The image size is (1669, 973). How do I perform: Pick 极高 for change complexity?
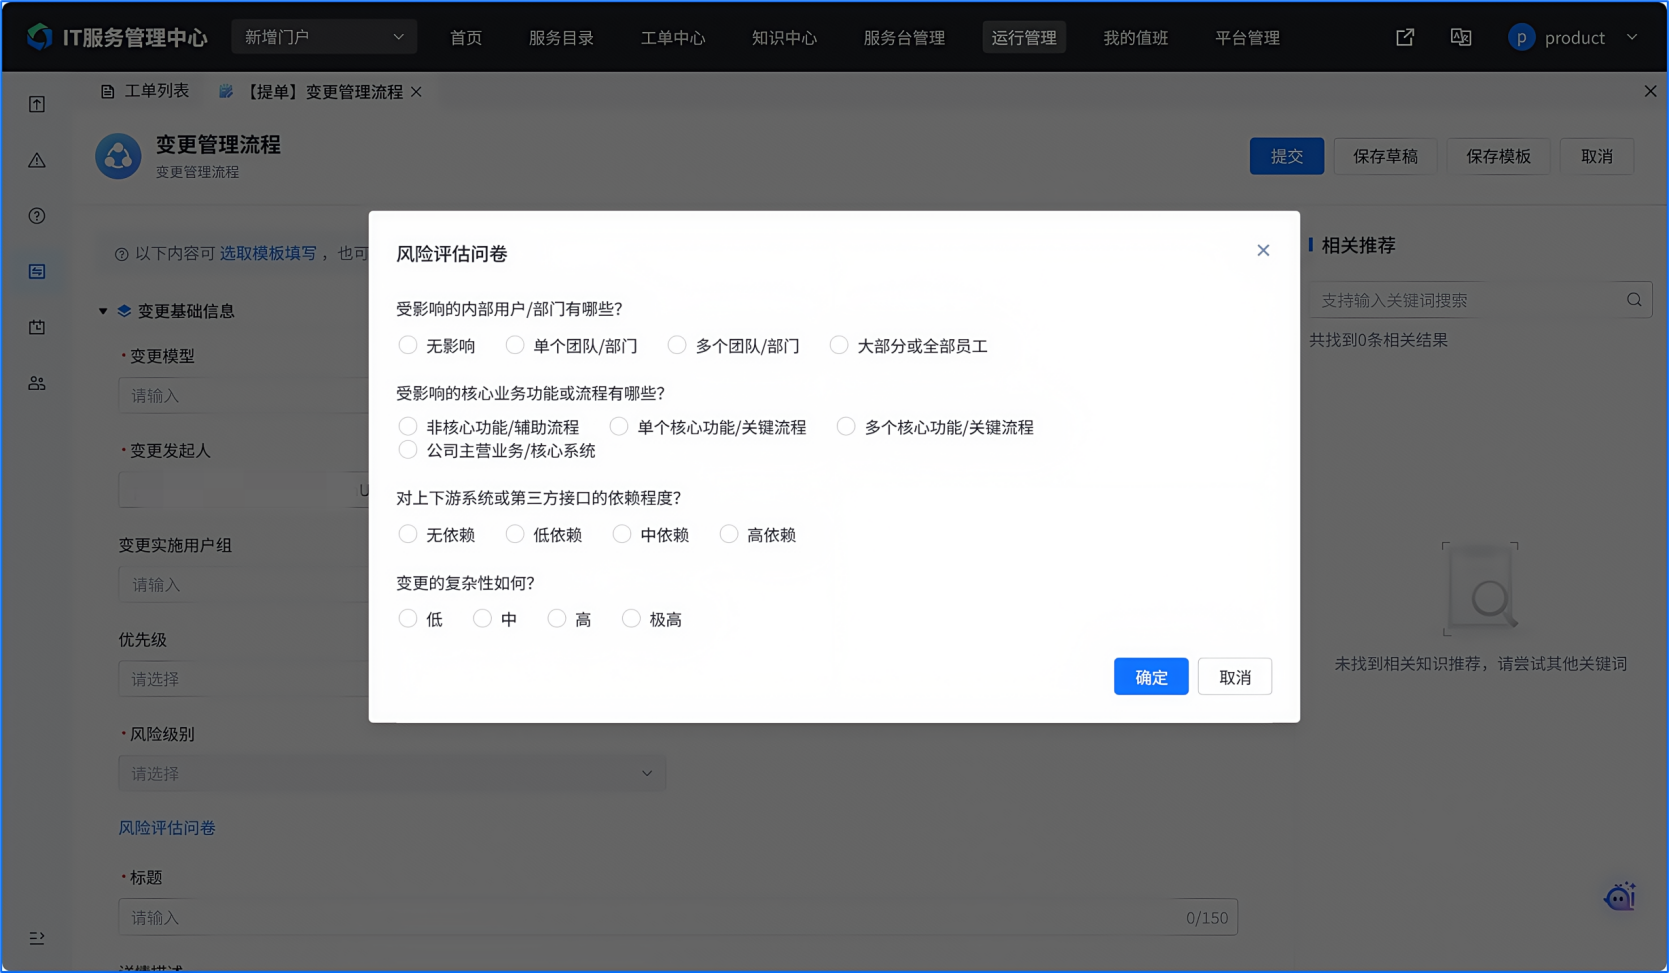(631, 619)
